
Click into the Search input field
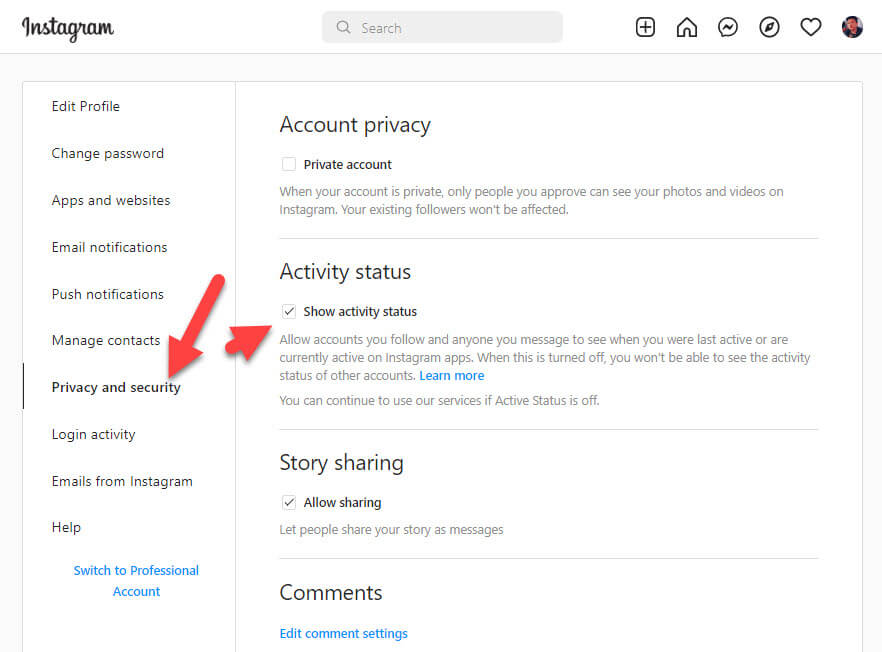[450, 28]
